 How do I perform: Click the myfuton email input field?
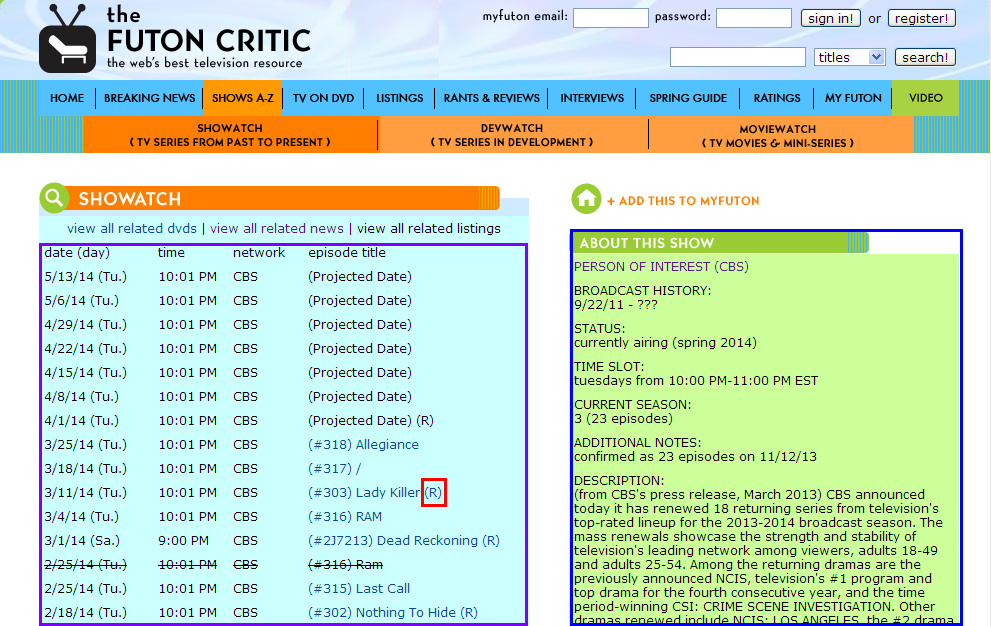pos(611,18)
